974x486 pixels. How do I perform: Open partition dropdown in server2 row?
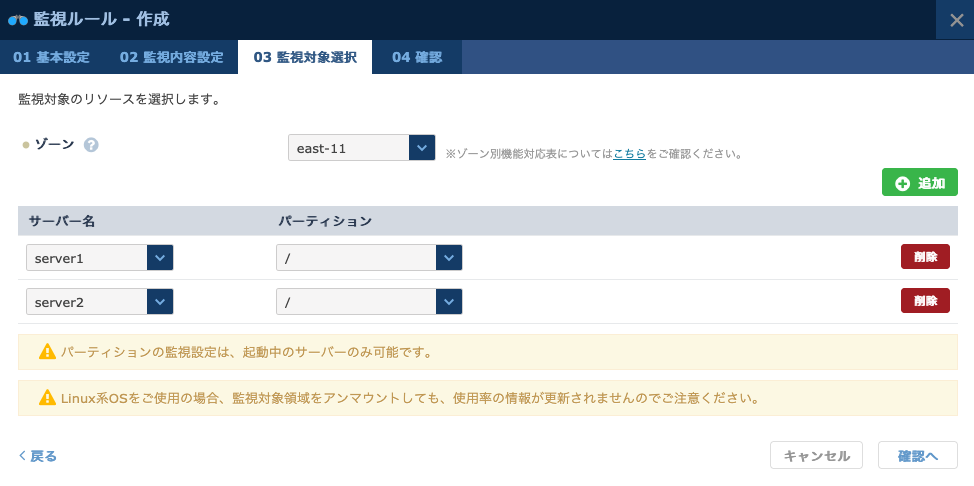(369, 301)
